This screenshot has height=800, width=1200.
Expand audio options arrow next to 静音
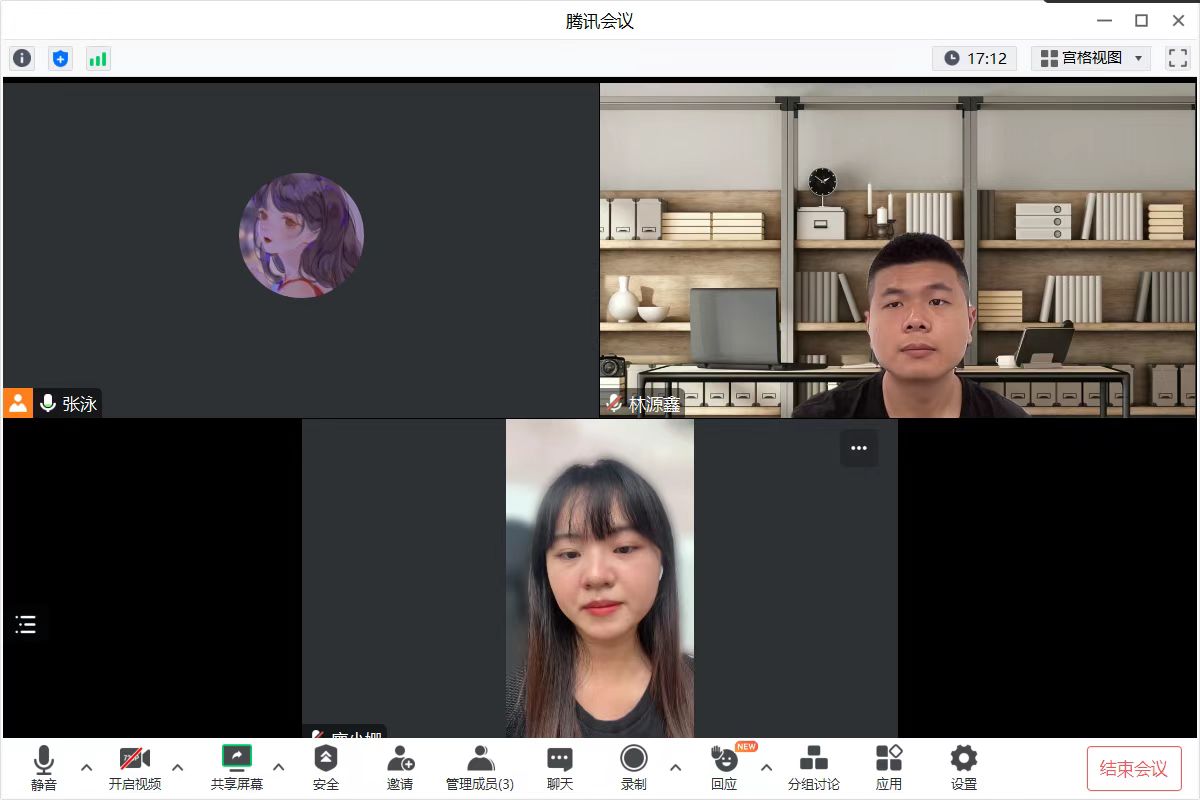click(86, 768)
